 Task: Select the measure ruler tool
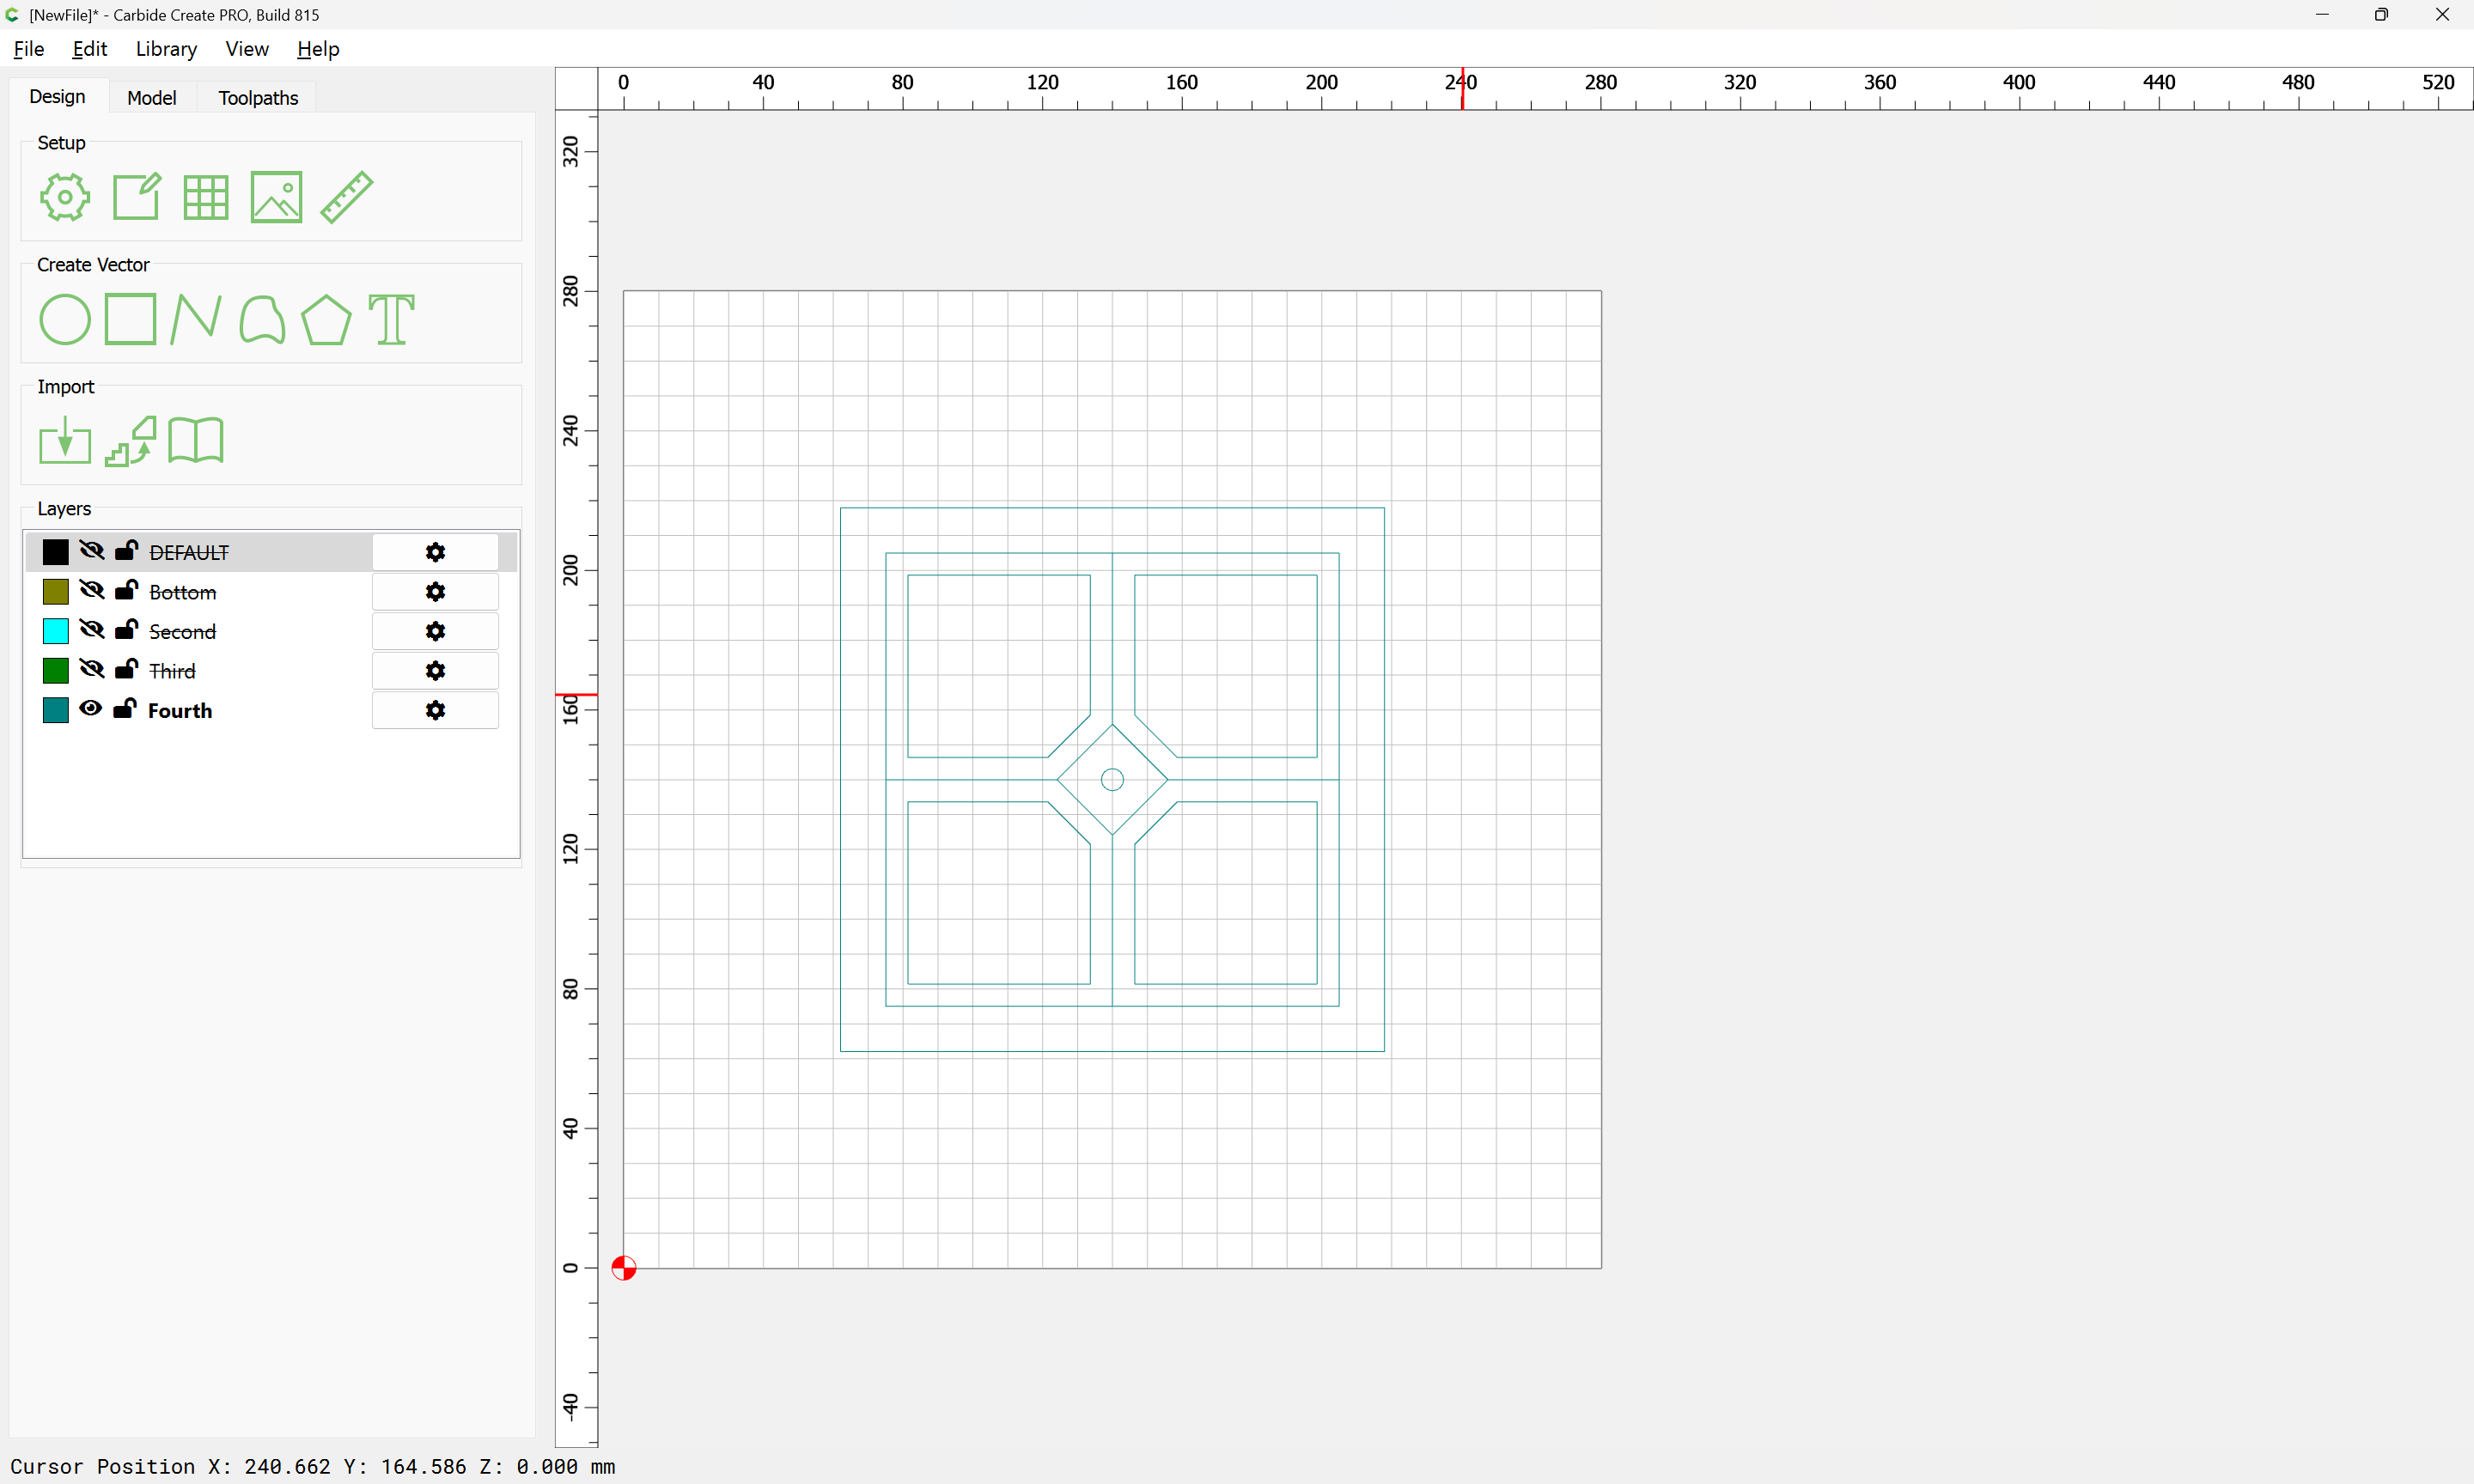coord(346,197)
